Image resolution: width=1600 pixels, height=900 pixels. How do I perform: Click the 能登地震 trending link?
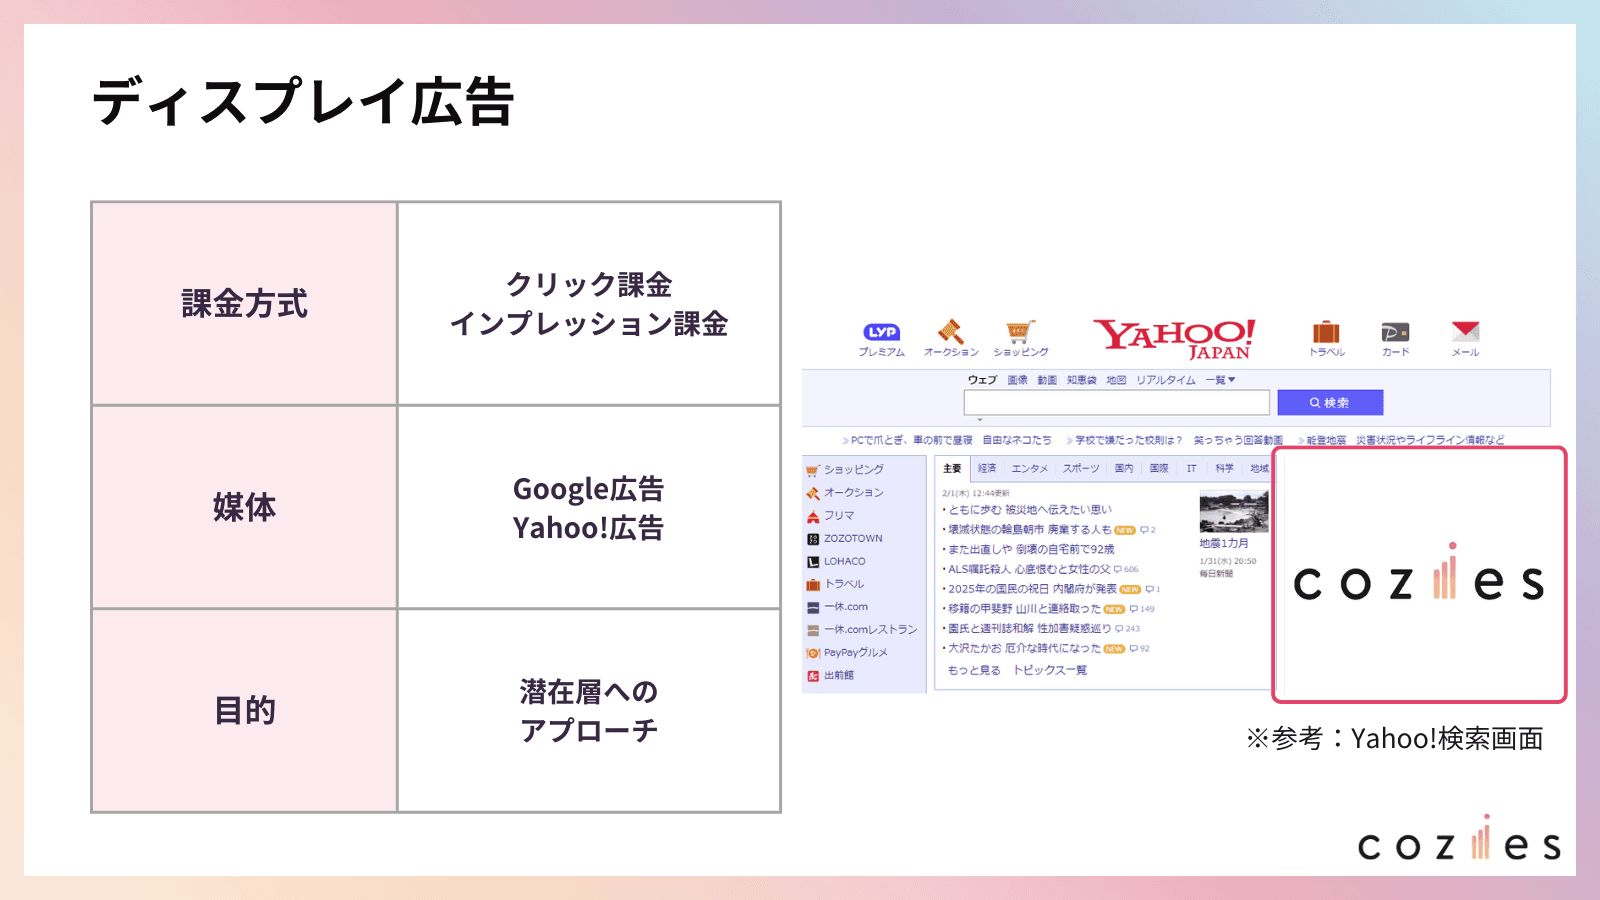click(1326, 440)
